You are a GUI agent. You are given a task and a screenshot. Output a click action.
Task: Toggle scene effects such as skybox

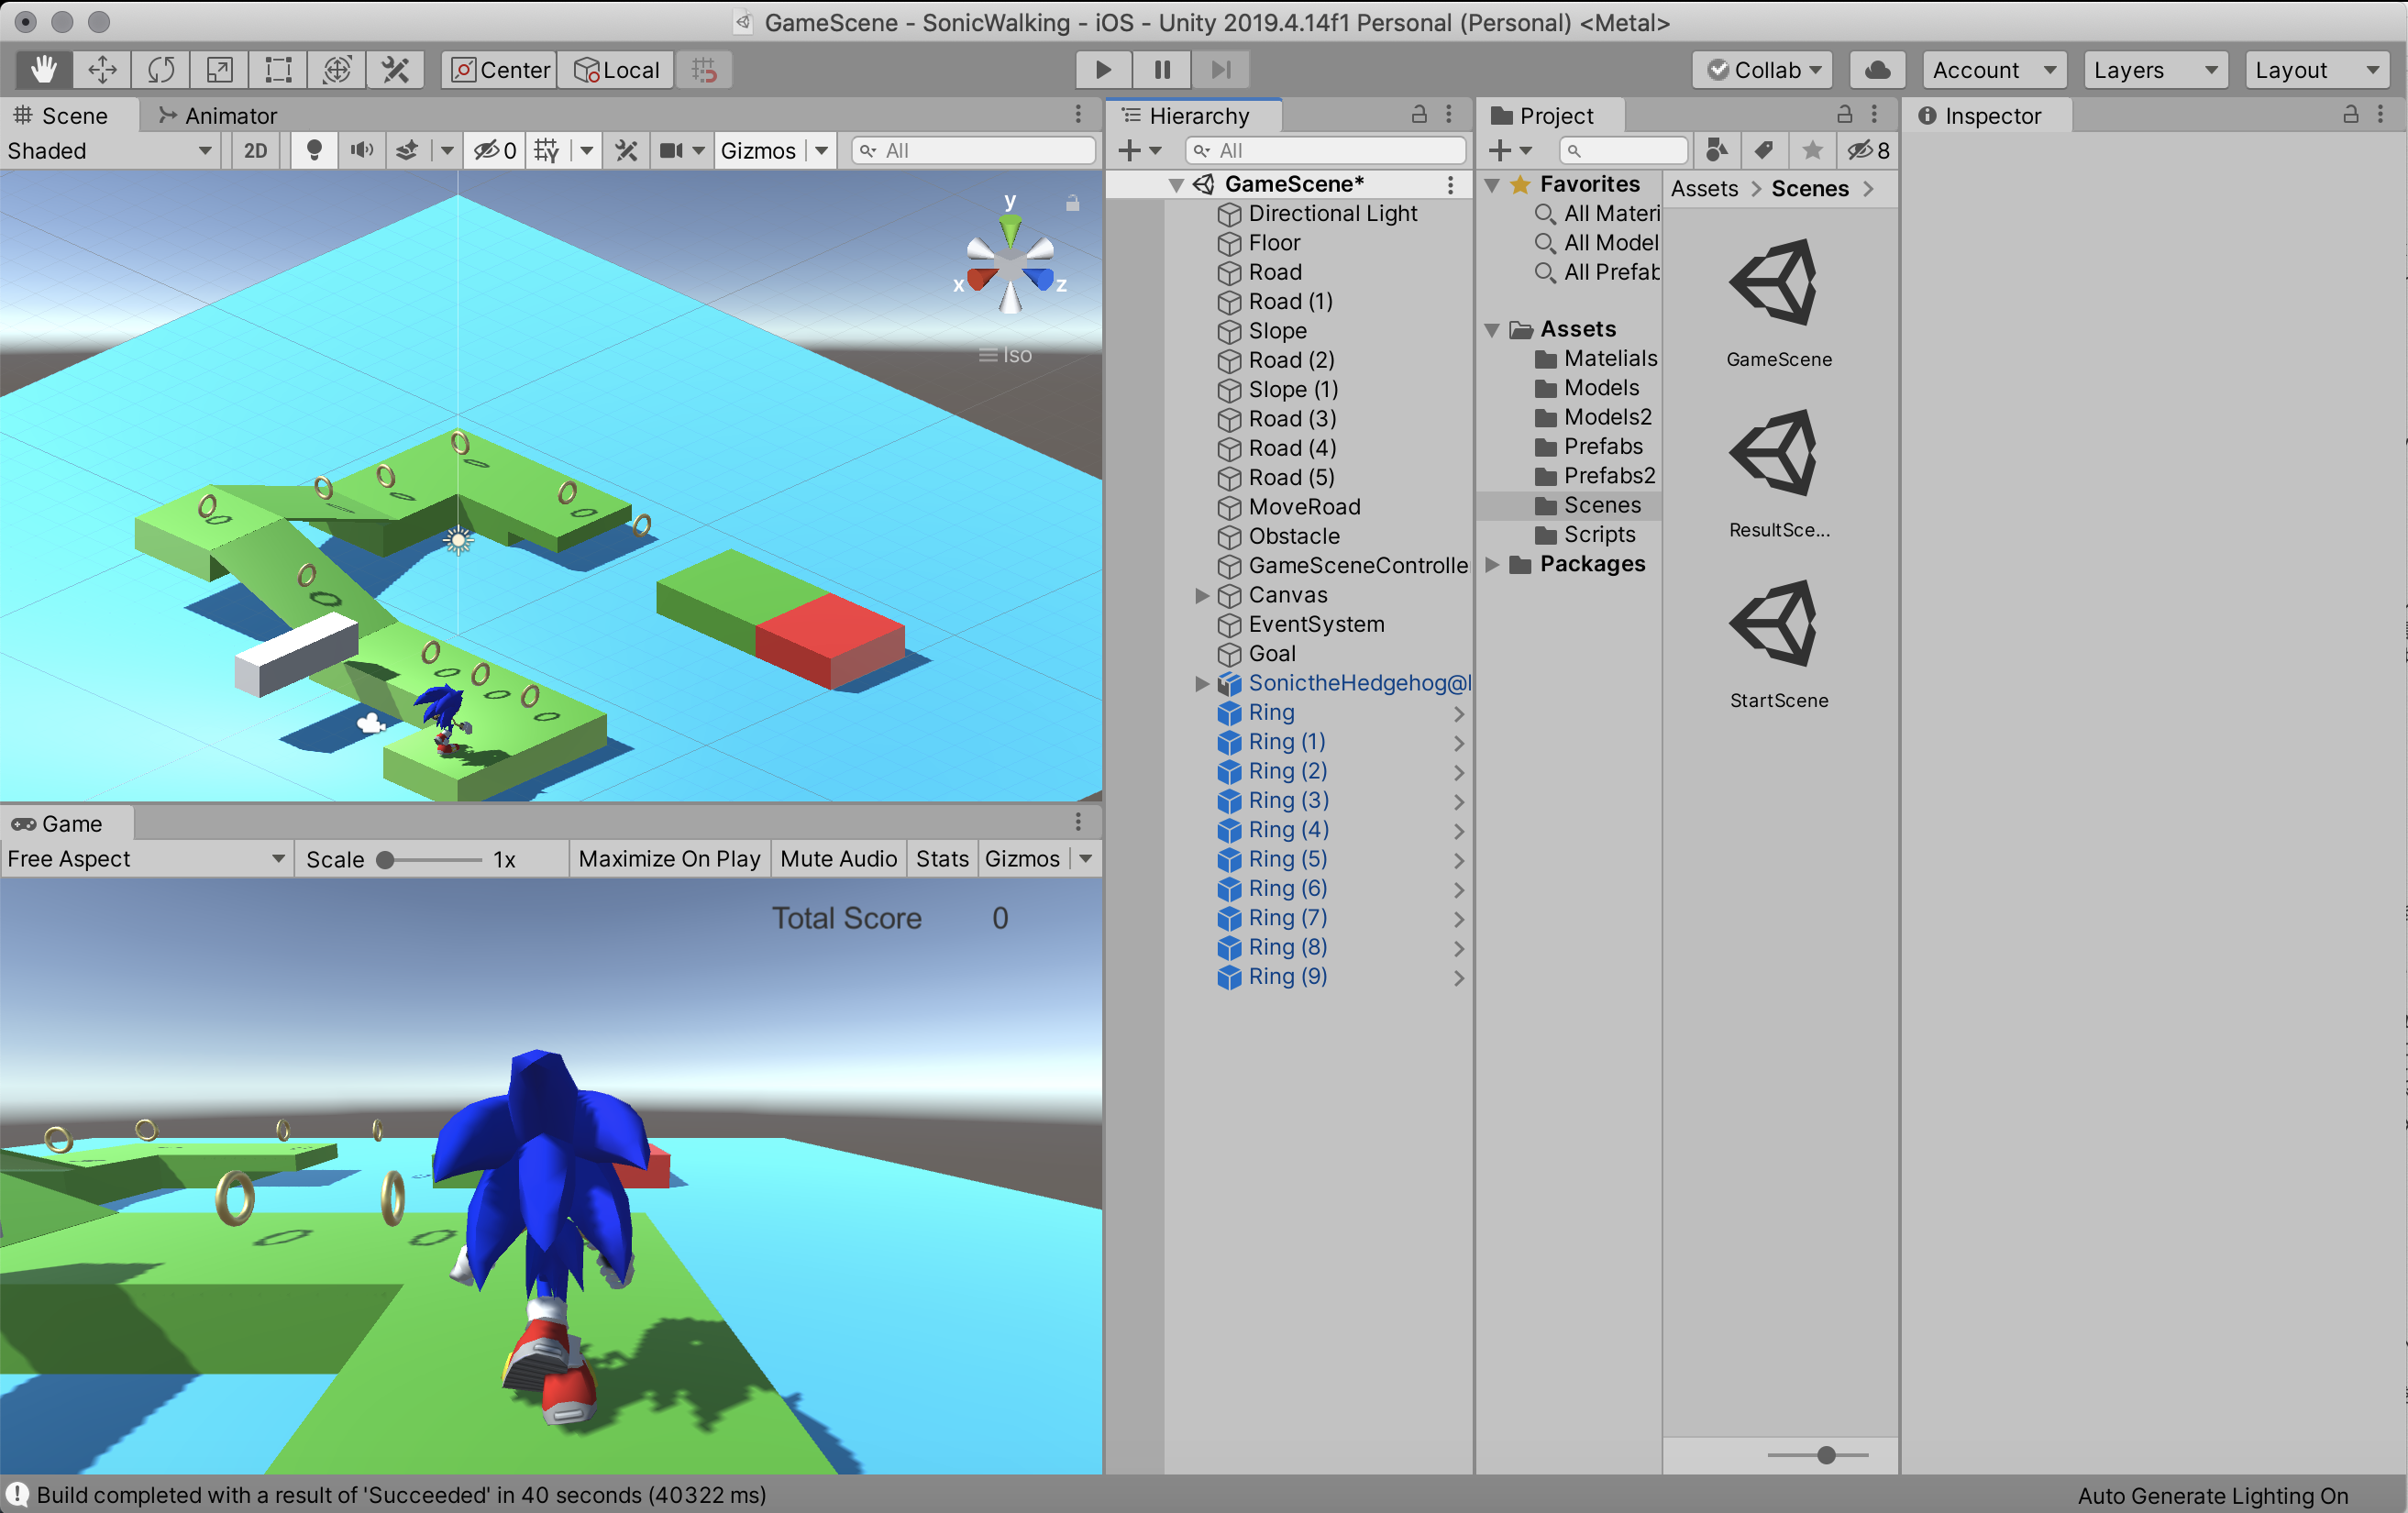(x=407, y=151)
